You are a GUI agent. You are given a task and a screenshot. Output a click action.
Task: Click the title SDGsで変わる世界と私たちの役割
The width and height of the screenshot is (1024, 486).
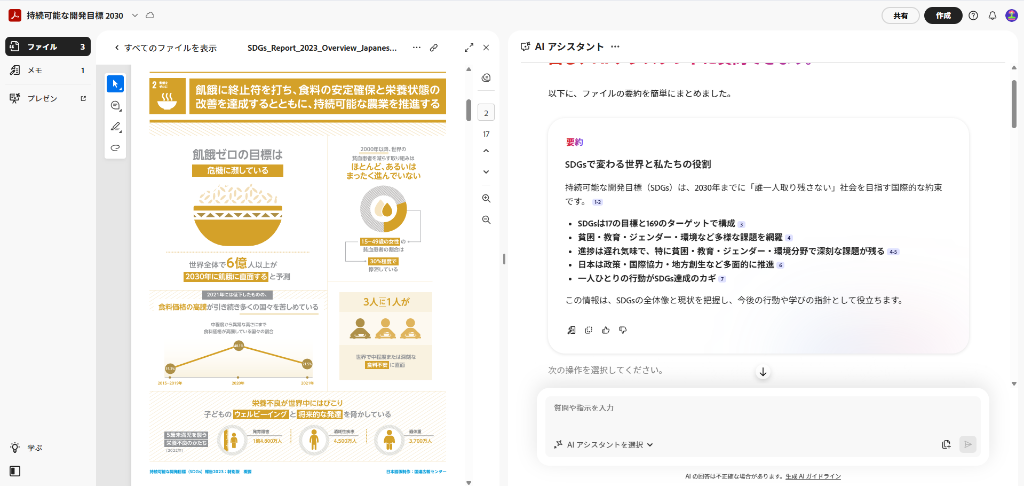[638, 164]
